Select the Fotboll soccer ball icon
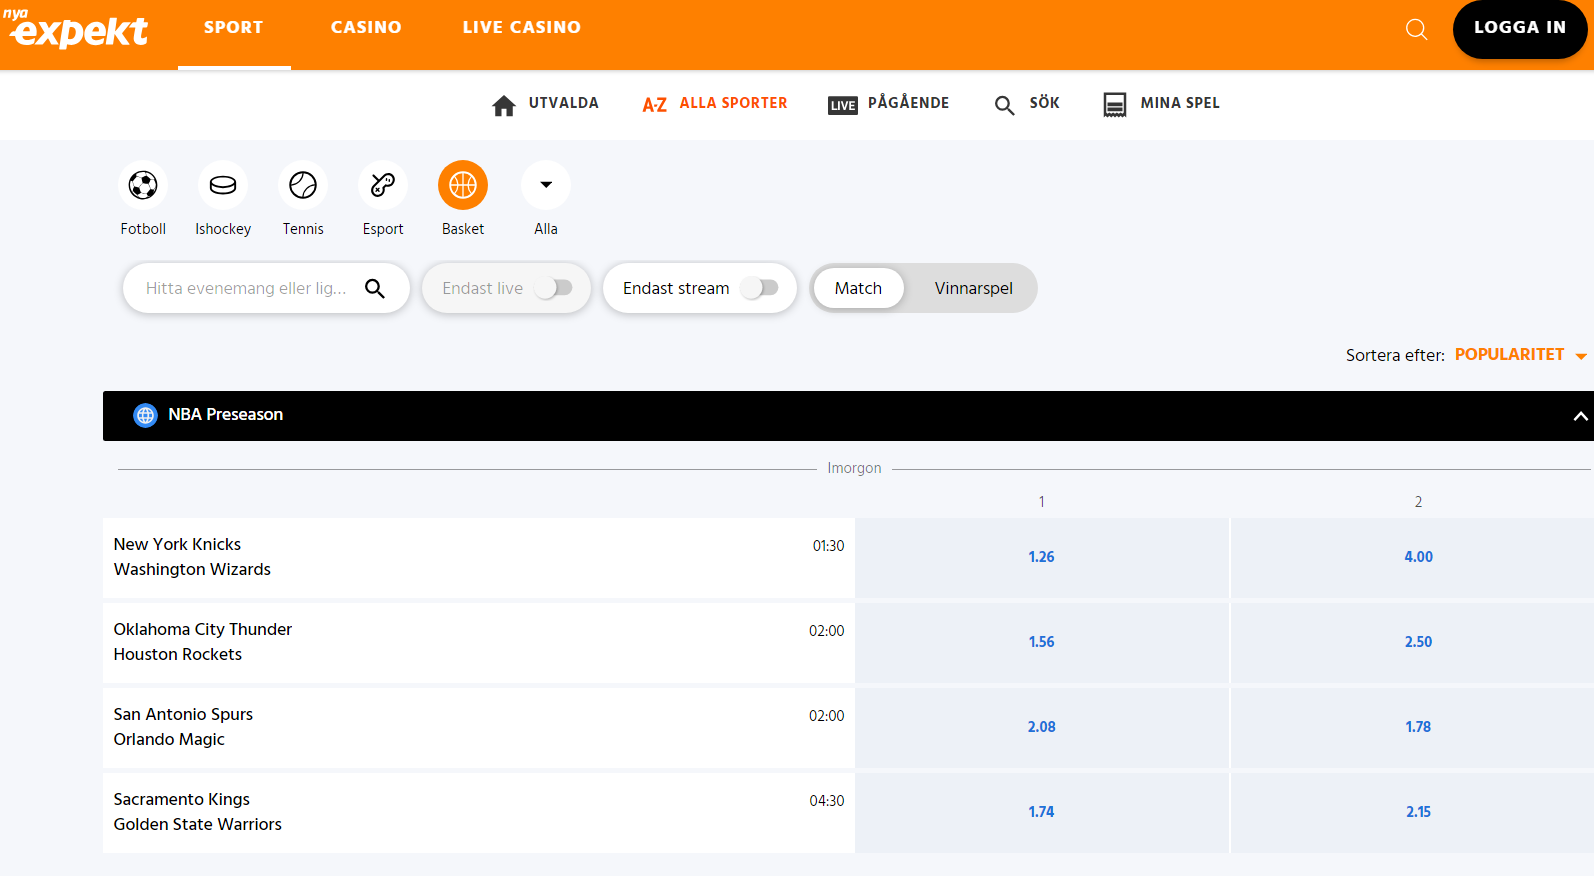Image resolution: width=1594 pixels, height=876 pixels. [x=143, y=186]
